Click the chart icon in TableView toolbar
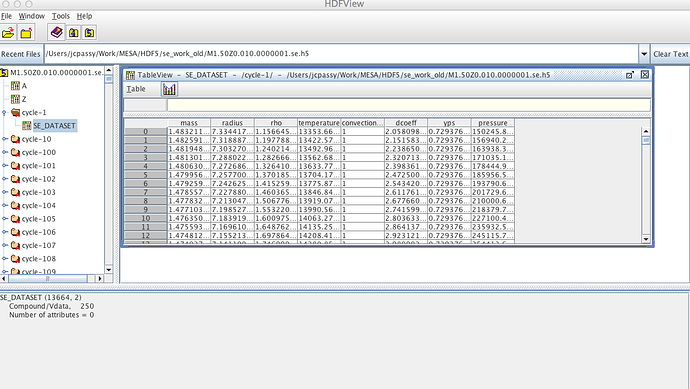 tap(169, 89)
